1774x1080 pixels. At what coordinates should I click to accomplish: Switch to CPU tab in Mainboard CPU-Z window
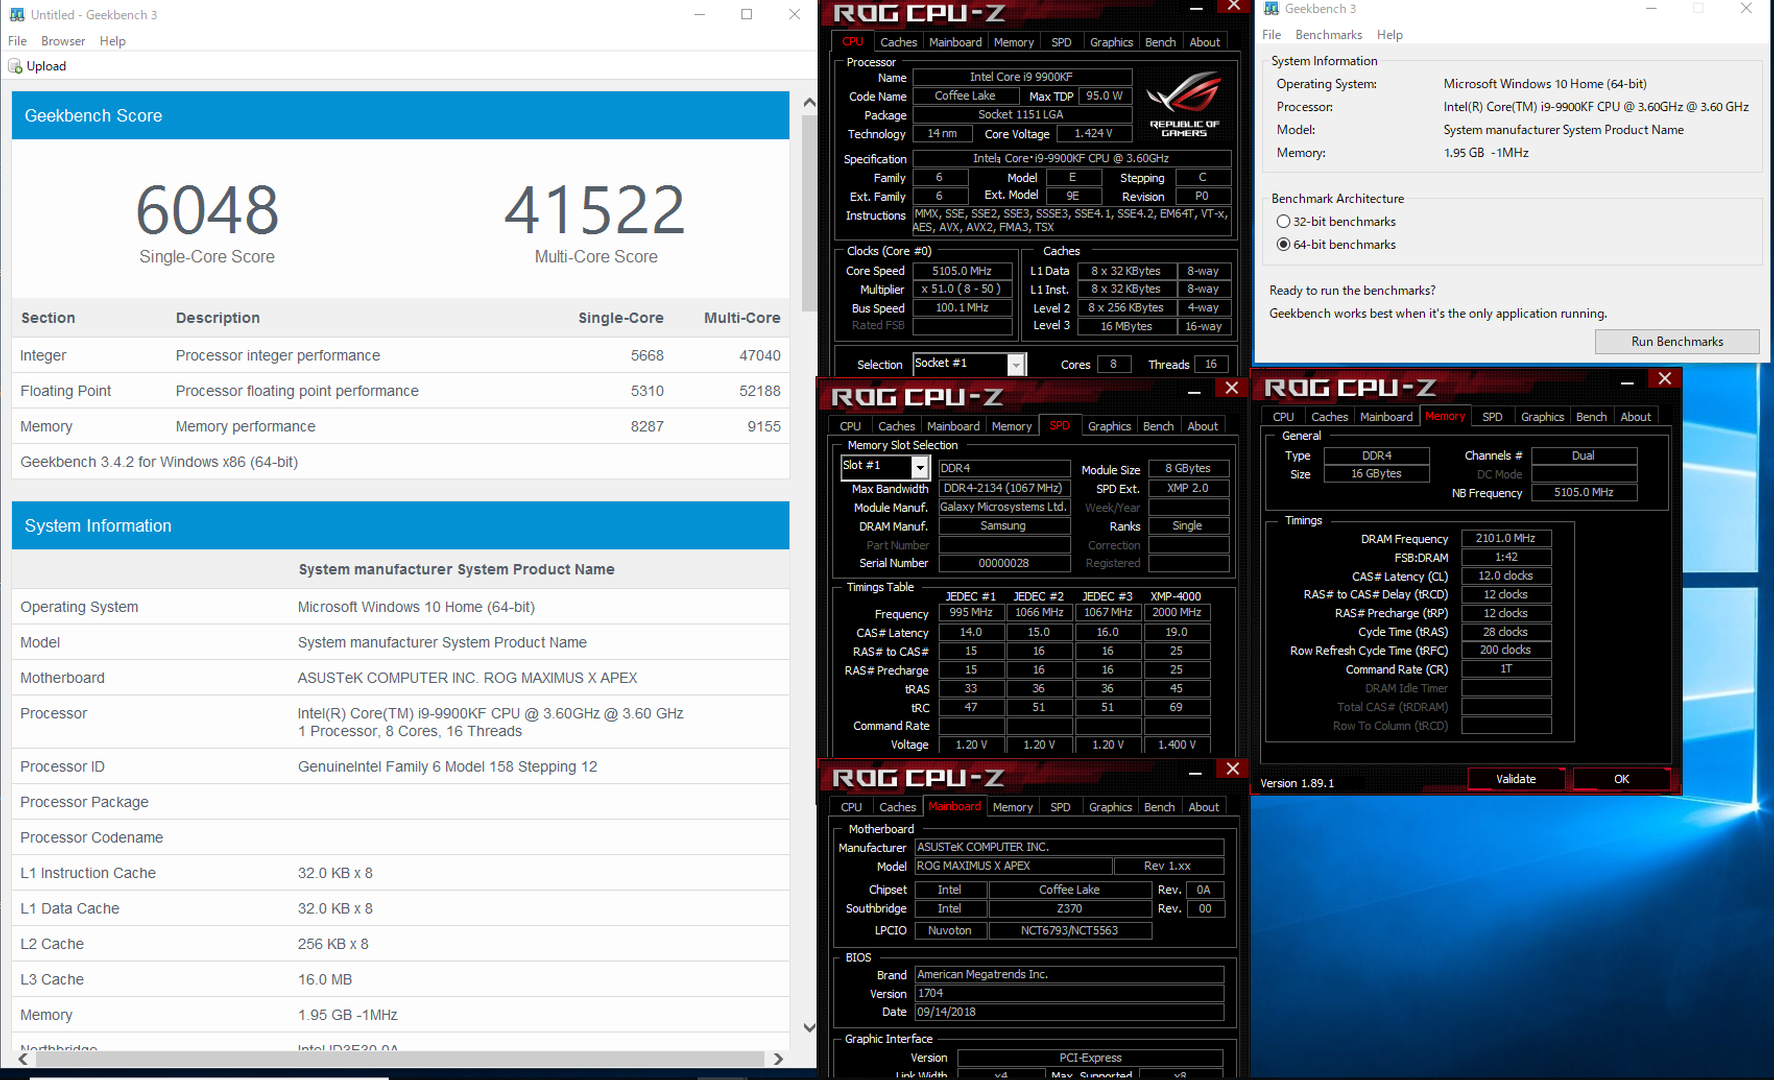point(852,807)
